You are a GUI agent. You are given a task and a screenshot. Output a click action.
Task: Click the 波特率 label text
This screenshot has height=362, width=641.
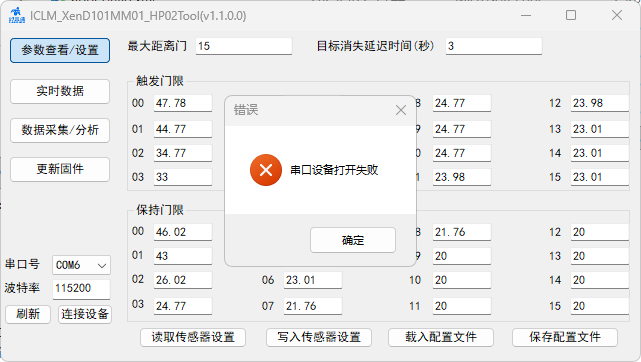(x=22, y=288)
